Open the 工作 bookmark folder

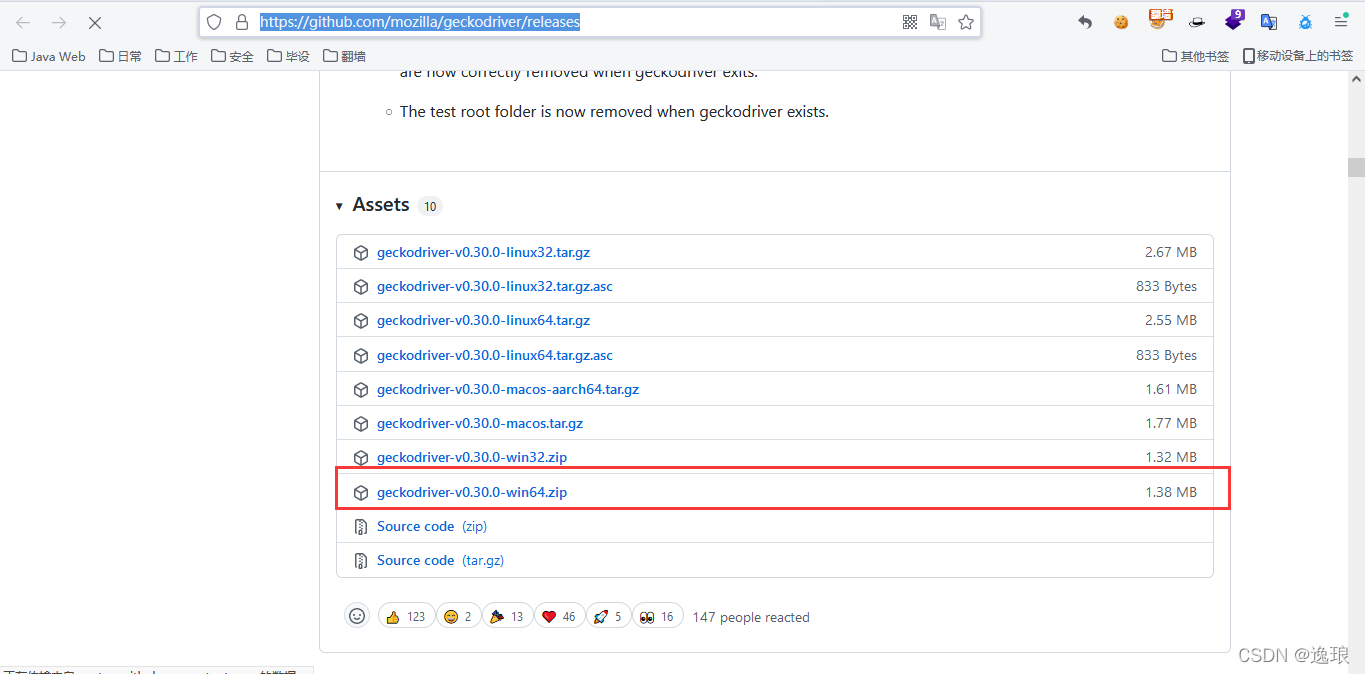coord(177,56)
